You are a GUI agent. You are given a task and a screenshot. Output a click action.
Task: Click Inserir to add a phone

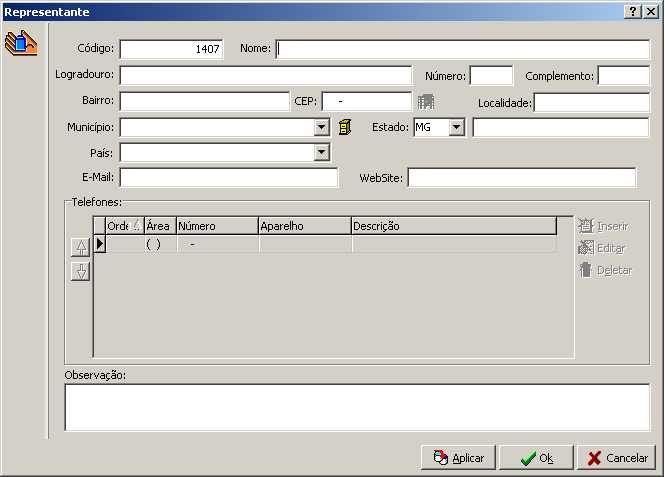tap(603, 226)
